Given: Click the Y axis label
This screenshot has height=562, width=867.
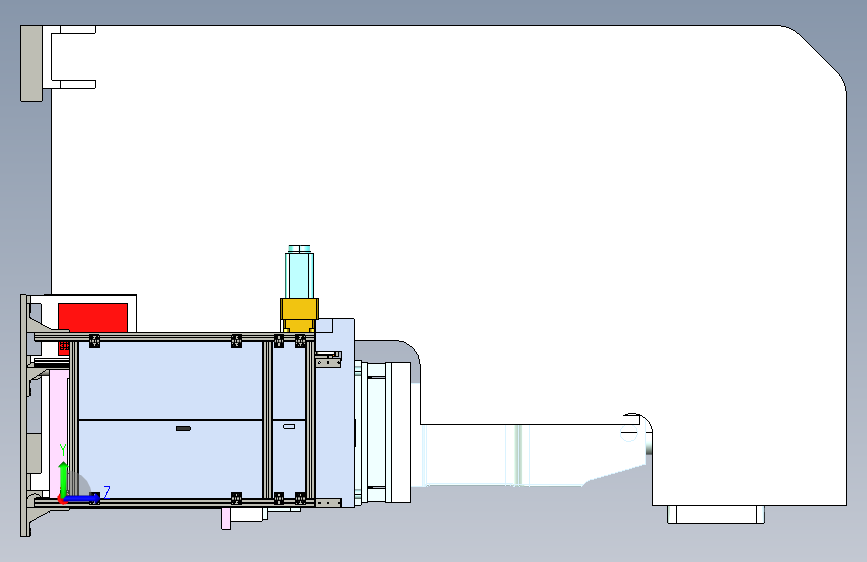Looking at the screenshot, I should tap(63, 450).
